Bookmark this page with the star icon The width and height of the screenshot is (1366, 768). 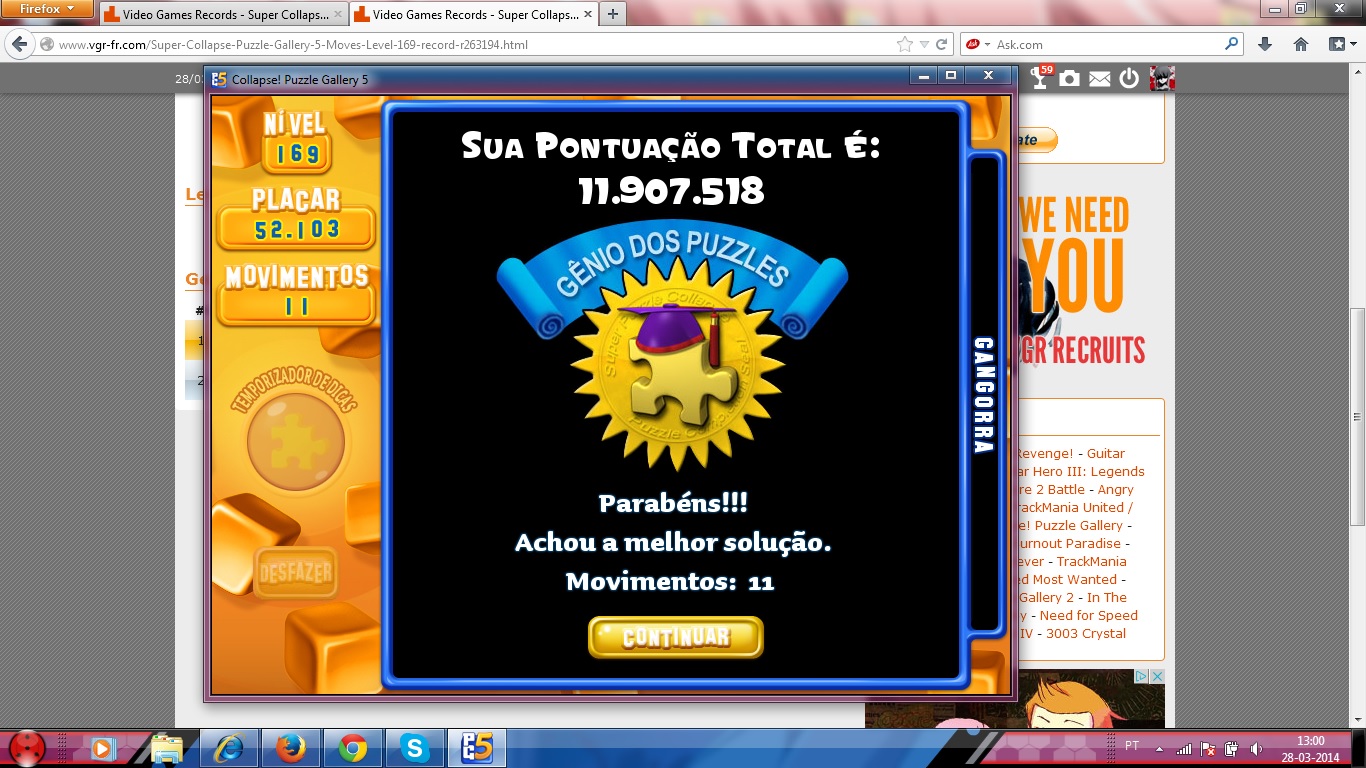tap(905, 44)
